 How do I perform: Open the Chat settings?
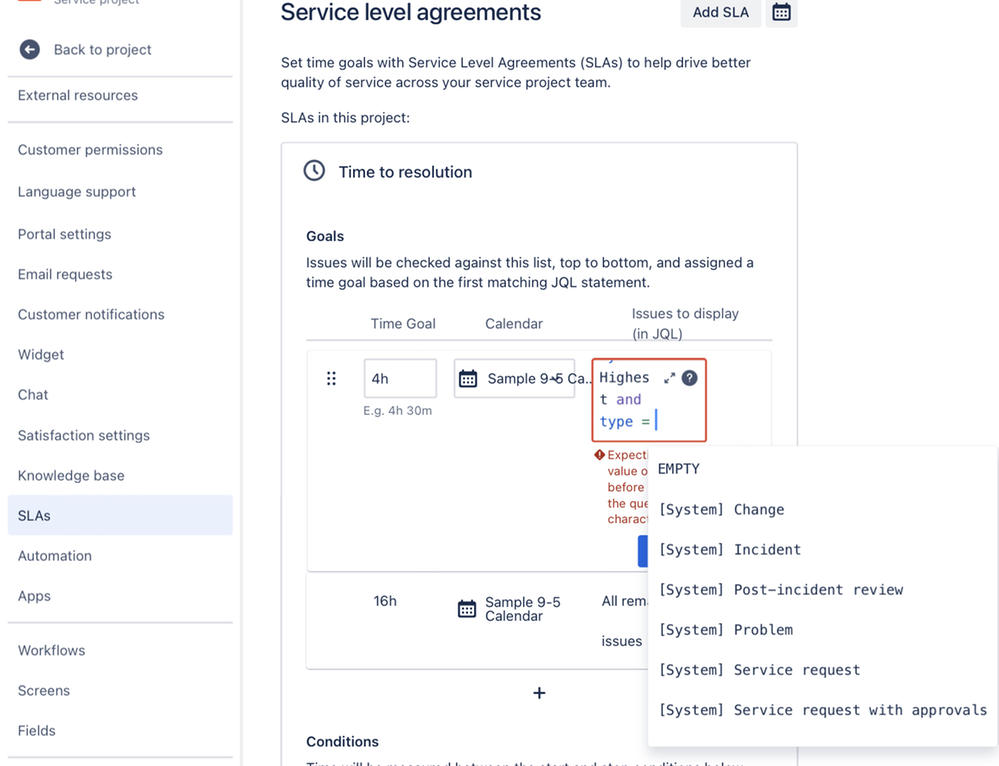click(x=33, y=394)
